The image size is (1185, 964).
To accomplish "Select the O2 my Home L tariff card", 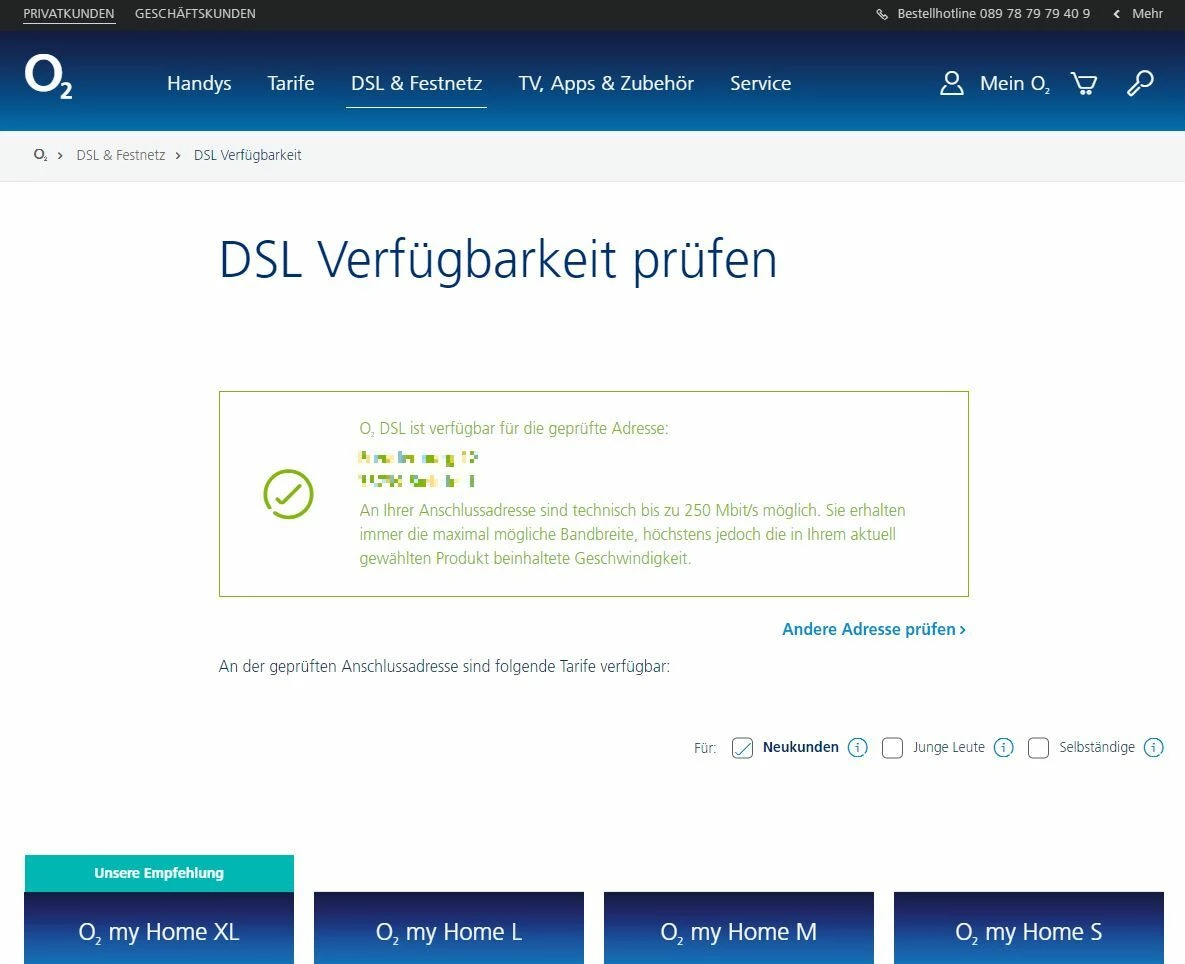I will click(449, 928).
